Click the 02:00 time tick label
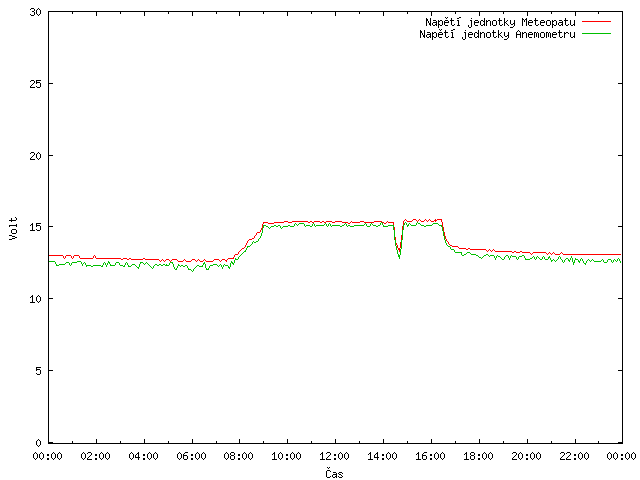640x480 pixels. pyautogui.click(x=96, y=456)
